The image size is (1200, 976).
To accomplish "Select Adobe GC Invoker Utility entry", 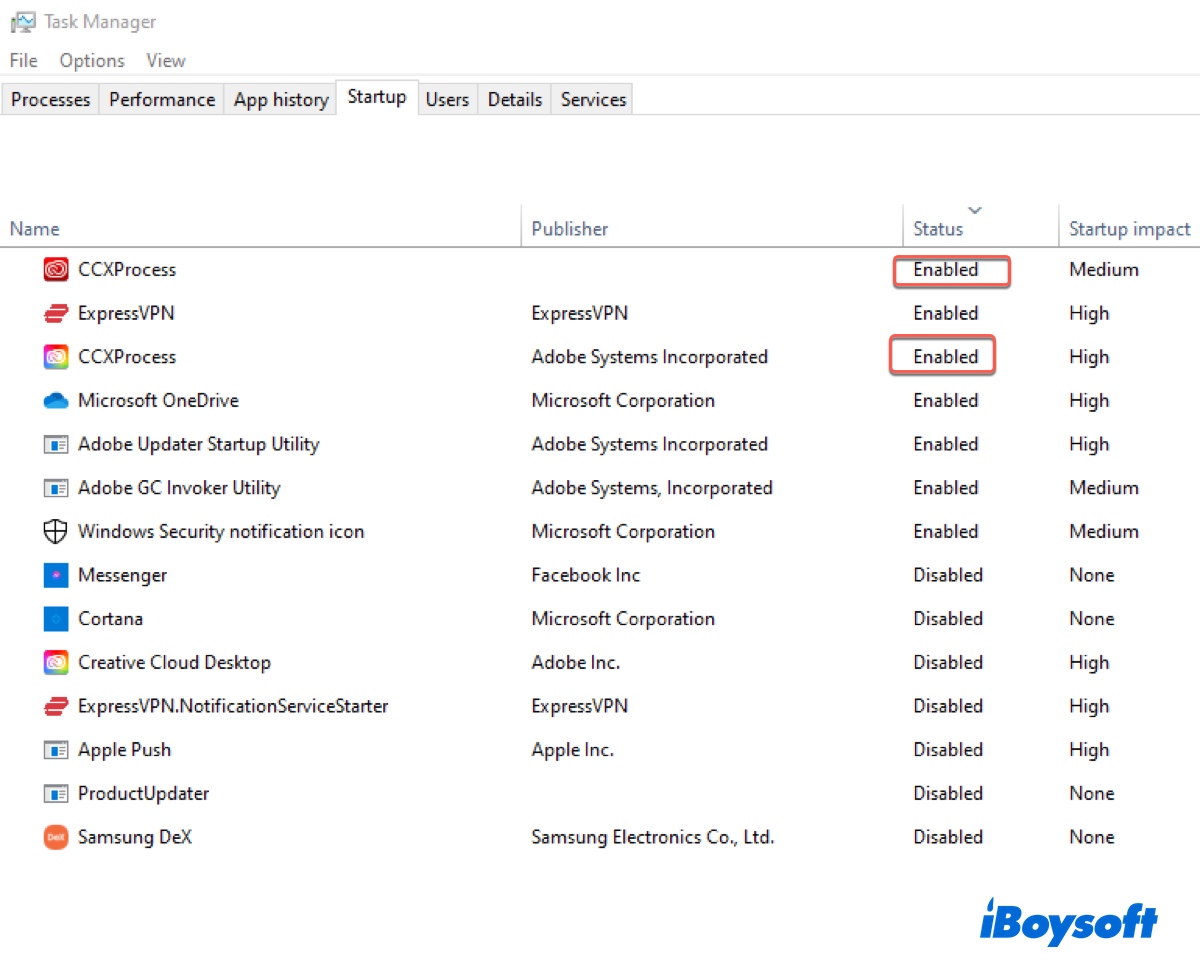I will point(179,488).
